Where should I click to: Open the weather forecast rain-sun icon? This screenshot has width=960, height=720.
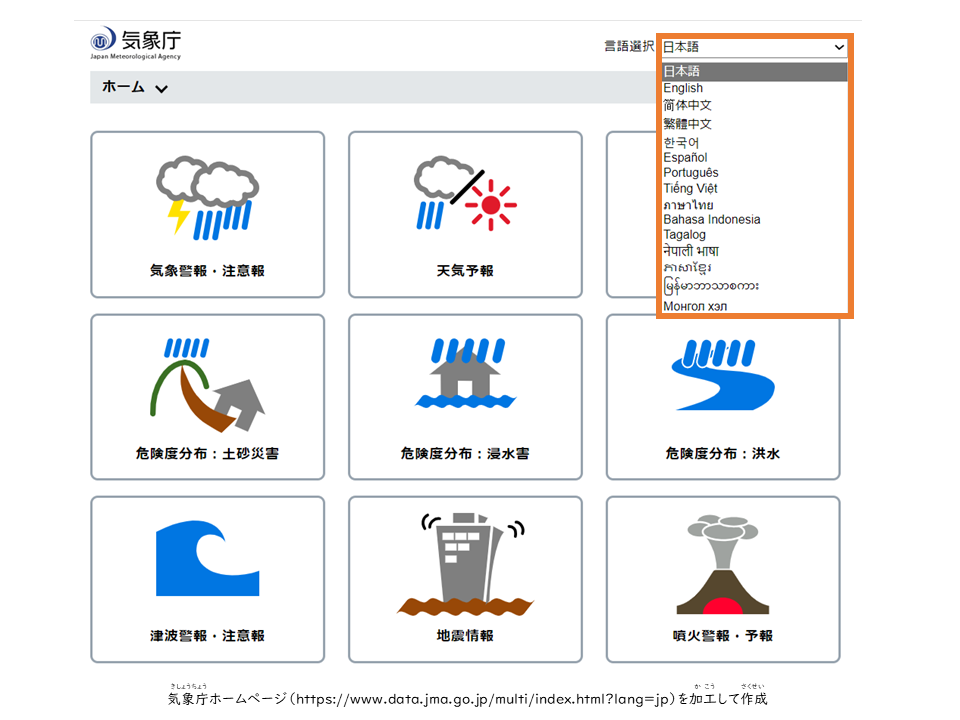[x=465, y=194]
